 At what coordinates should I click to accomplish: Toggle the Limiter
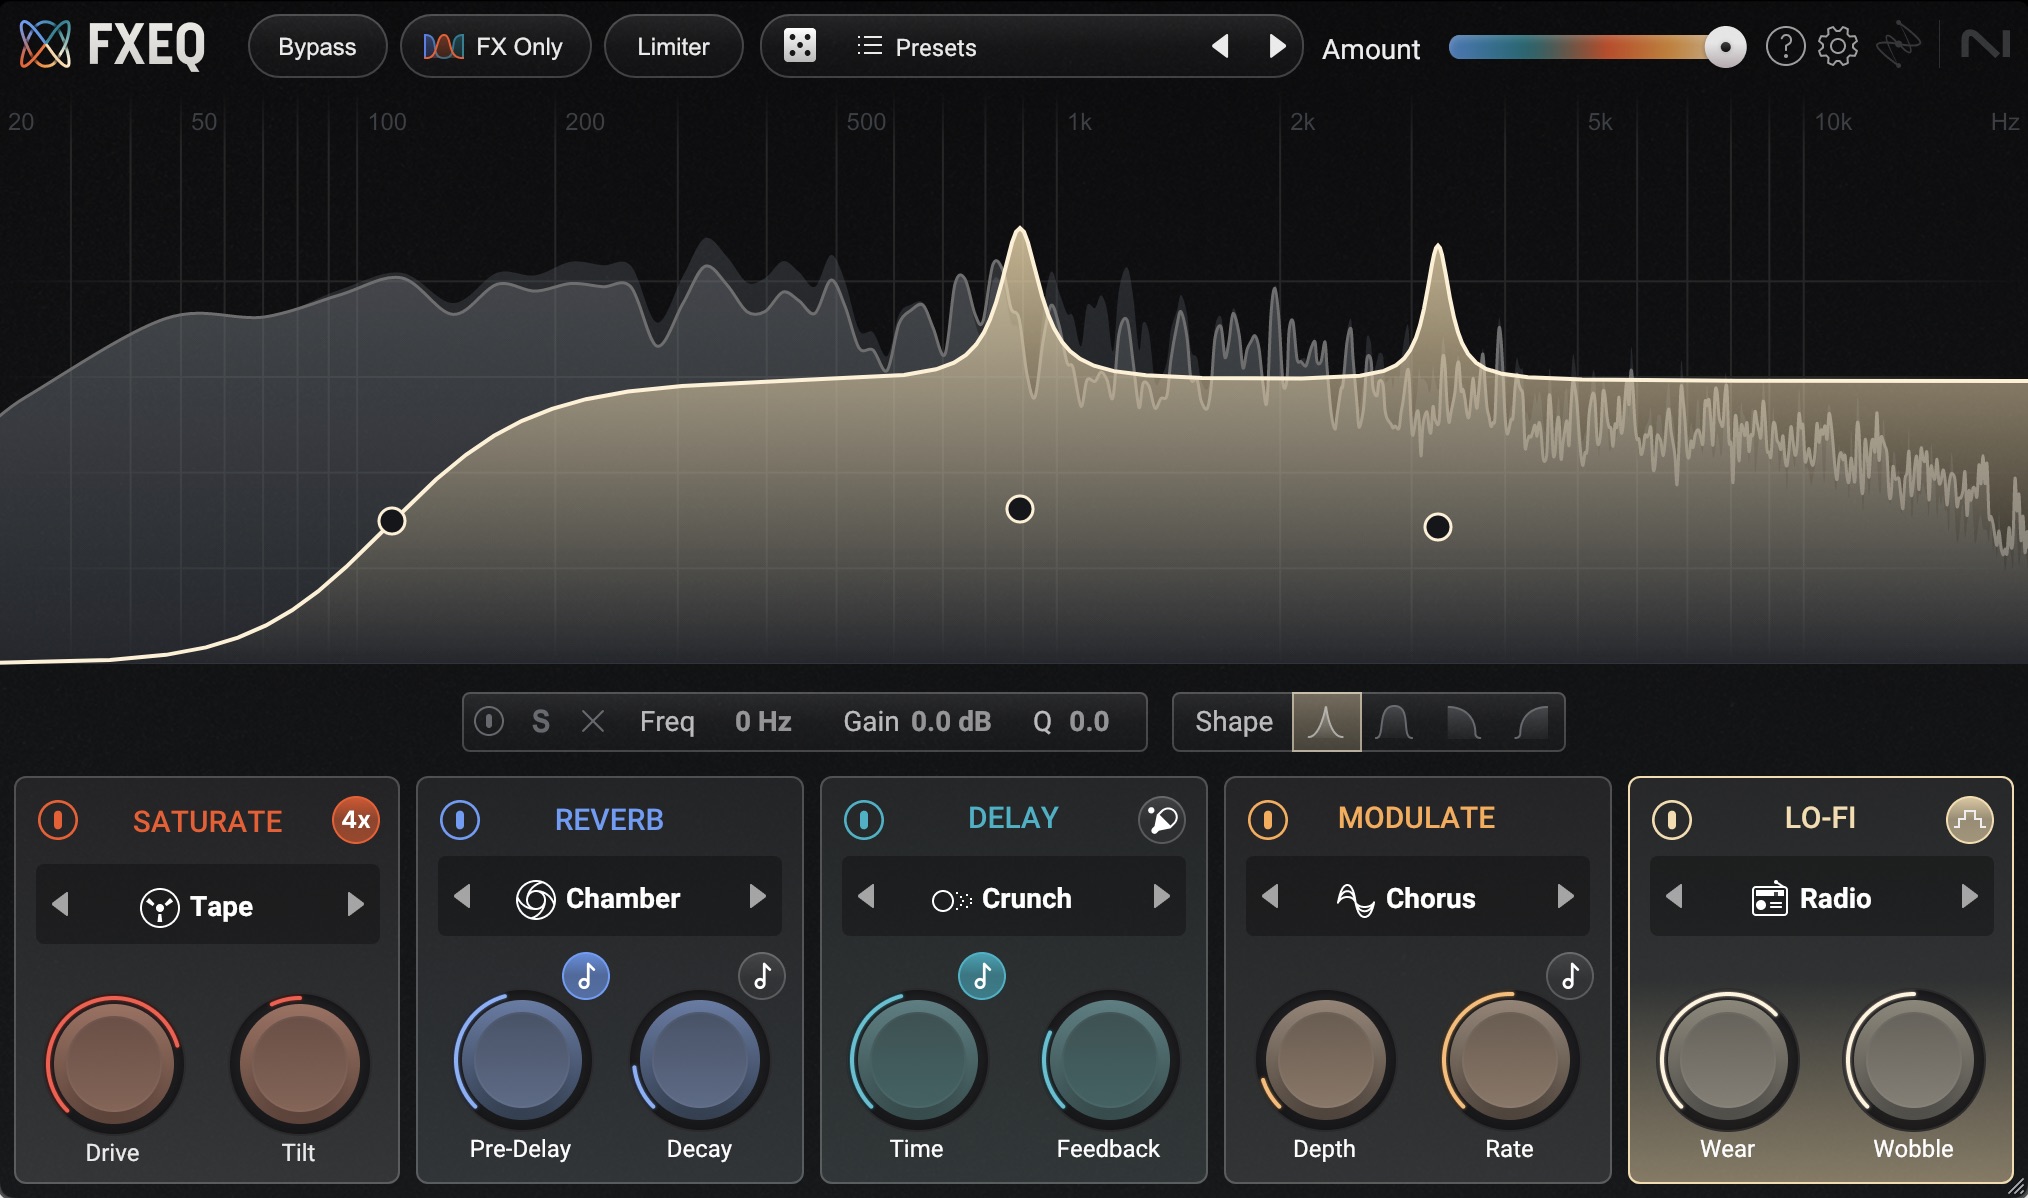[673, 46]
